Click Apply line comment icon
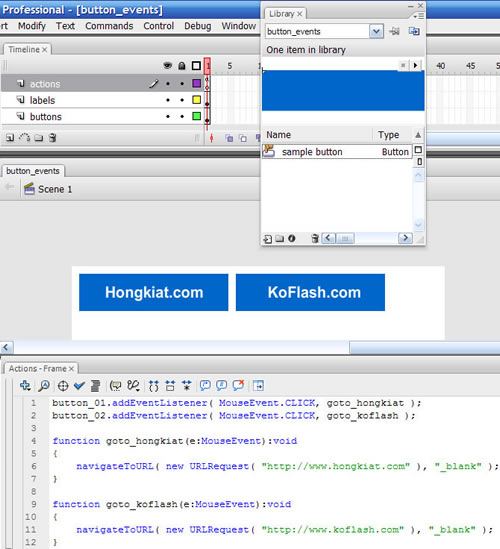This screenshot has width=500, height=549. click(221, 385)
